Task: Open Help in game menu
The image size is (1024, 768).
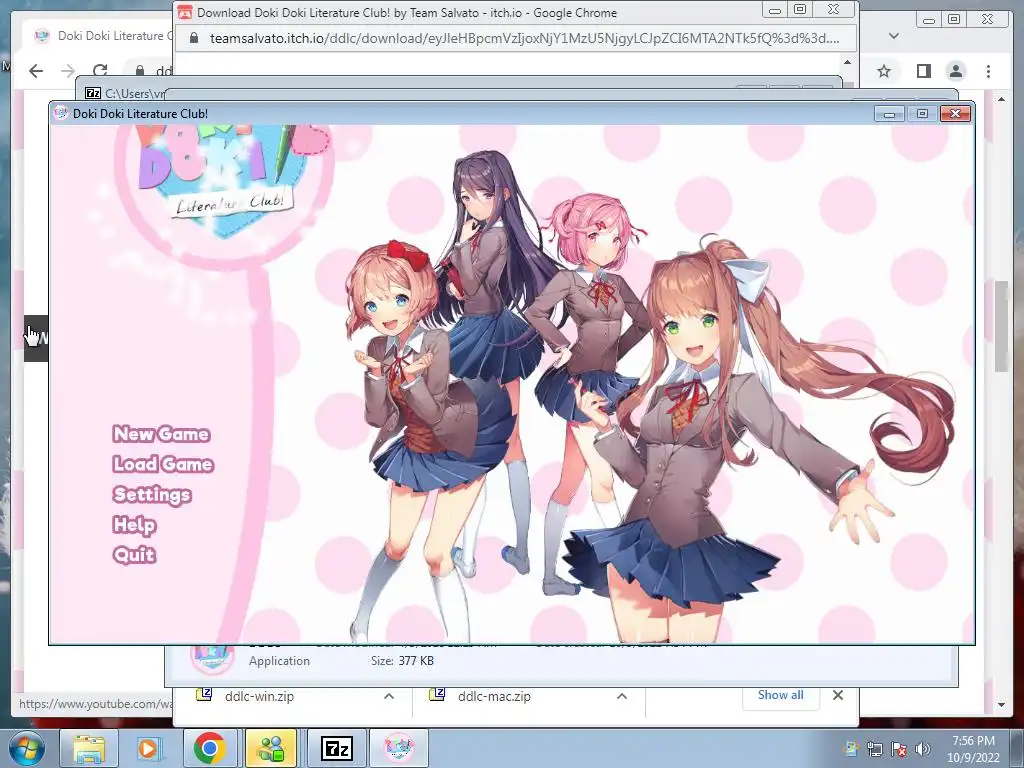Action: pos(135,525)
